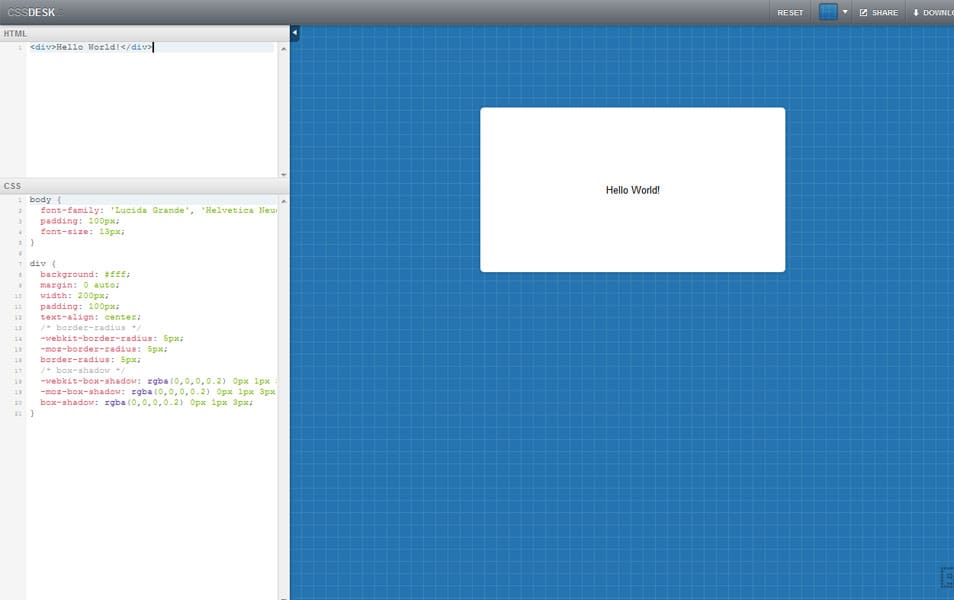Image resolution: width=954 pixels, height=600 pixels.
Task: Open the background pattern dropdown arrow
Action: click(x=843, y=12)
